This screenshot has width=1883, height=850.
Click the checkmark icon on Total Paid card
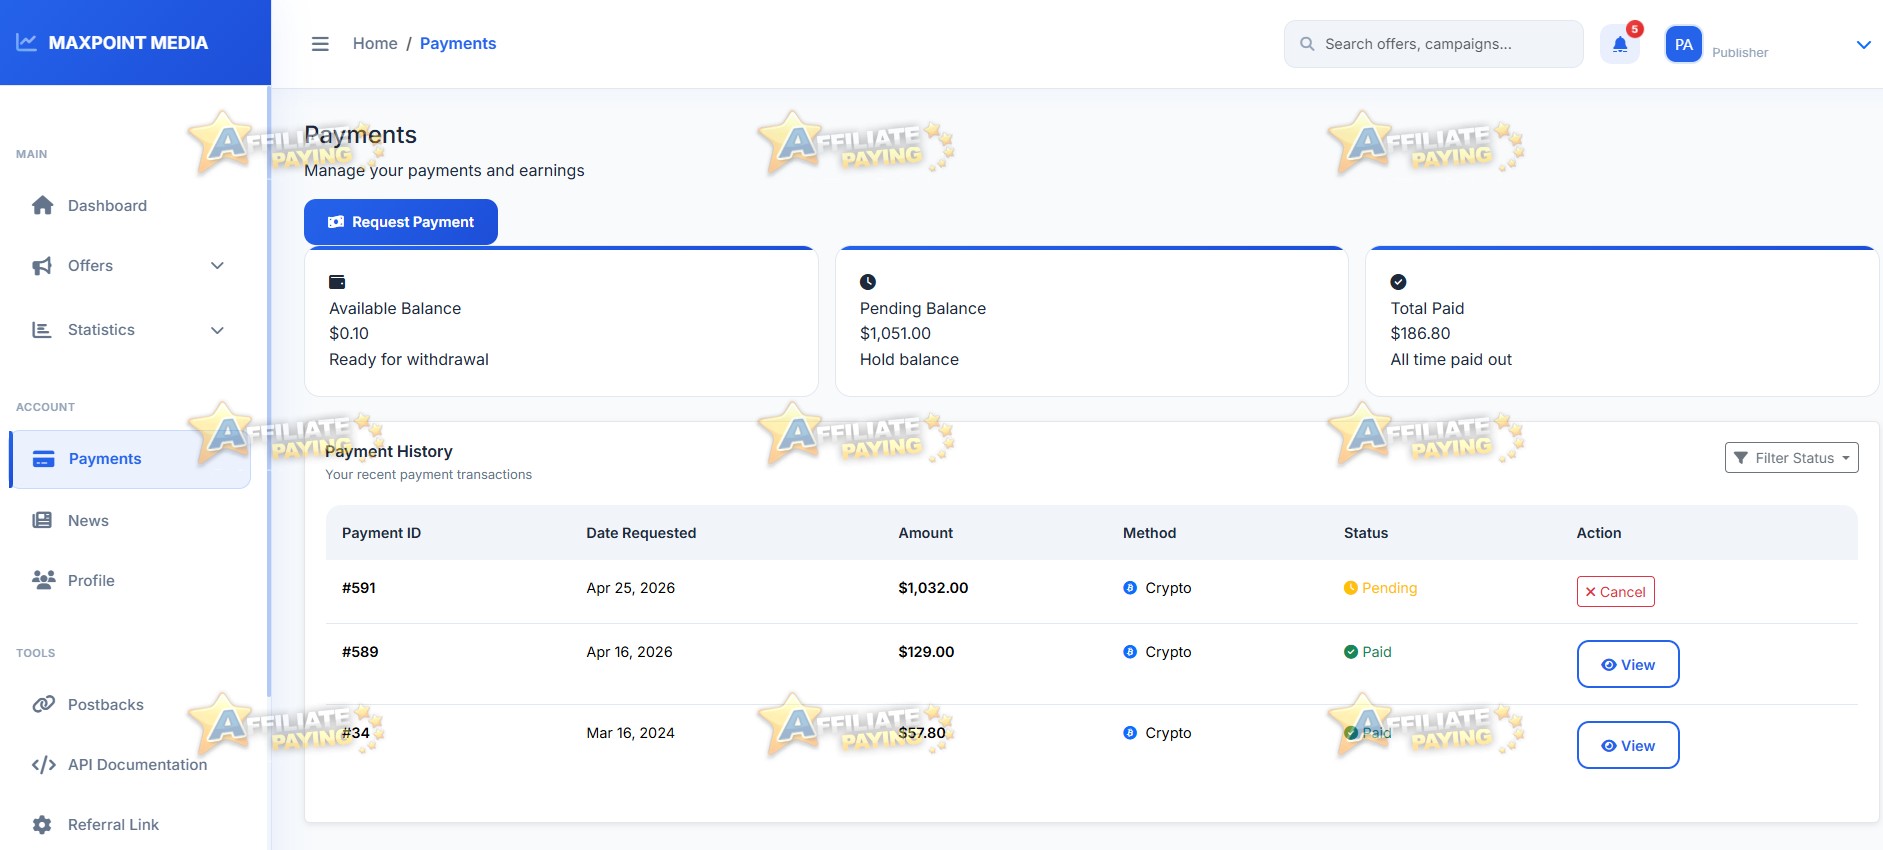coord(1398,282)
